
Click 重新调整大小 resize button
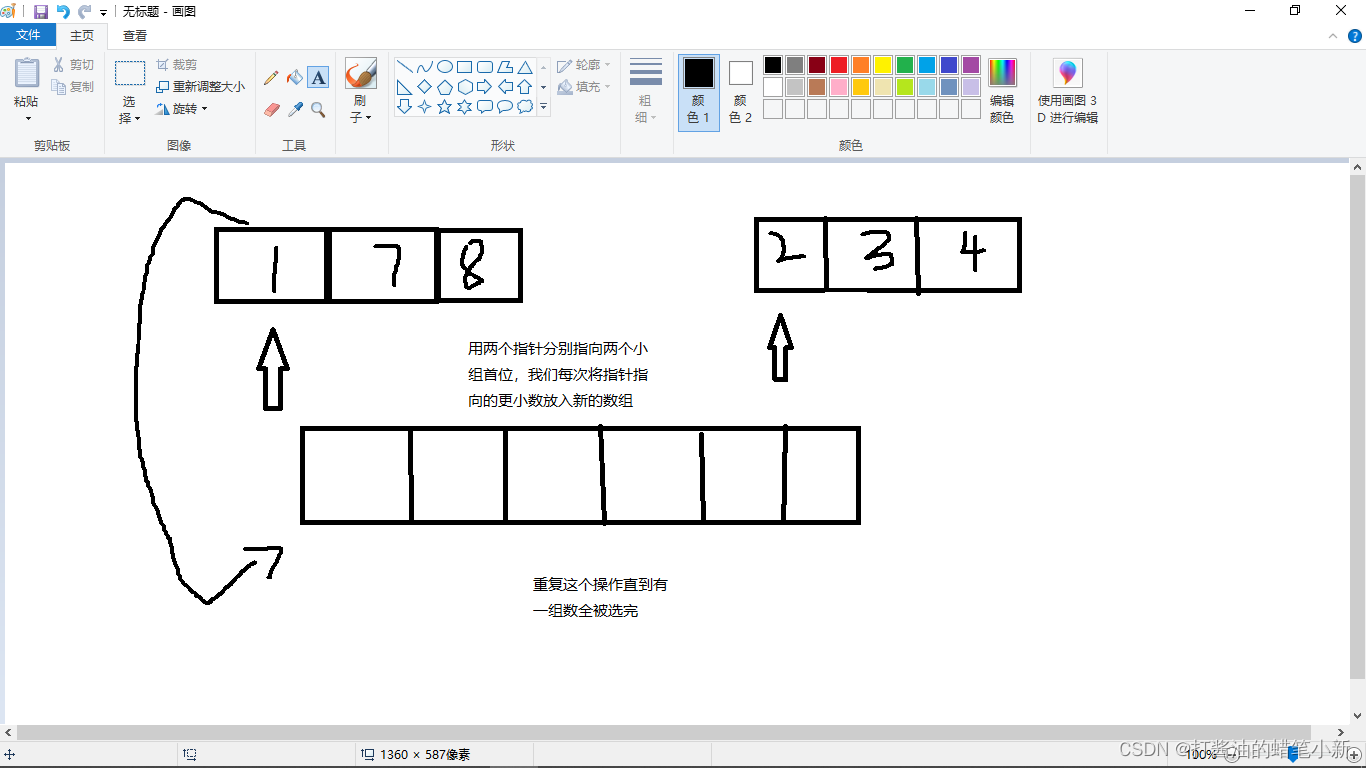click(201, 87)
